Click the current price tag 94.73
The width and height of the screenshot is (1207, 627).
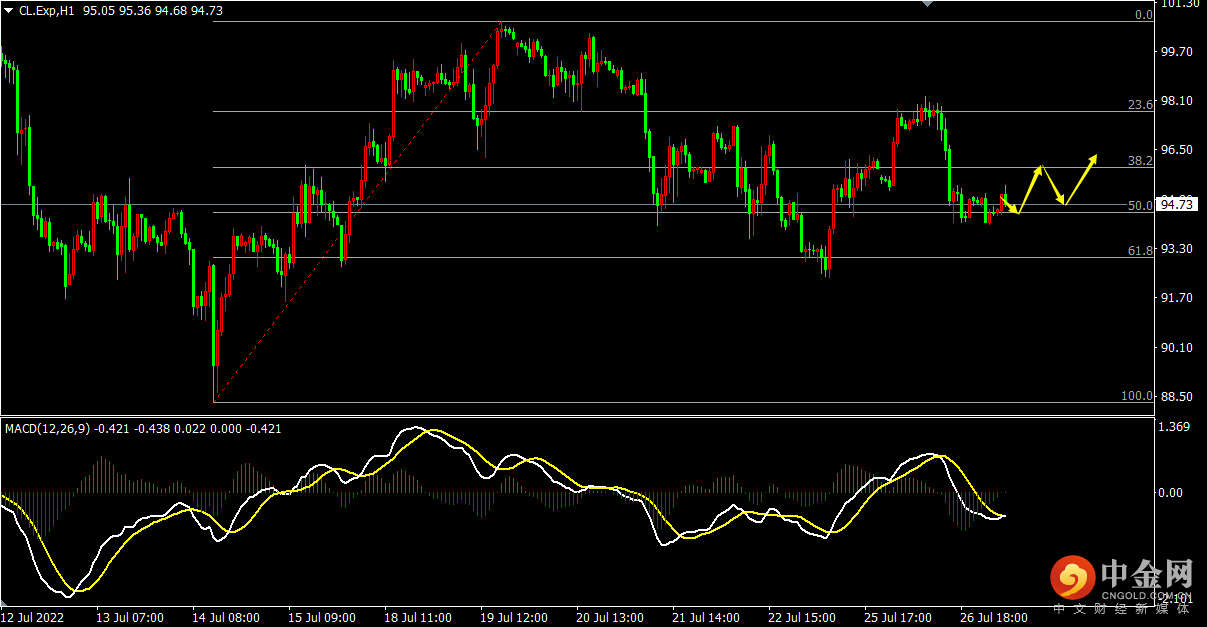[1177, 205]
